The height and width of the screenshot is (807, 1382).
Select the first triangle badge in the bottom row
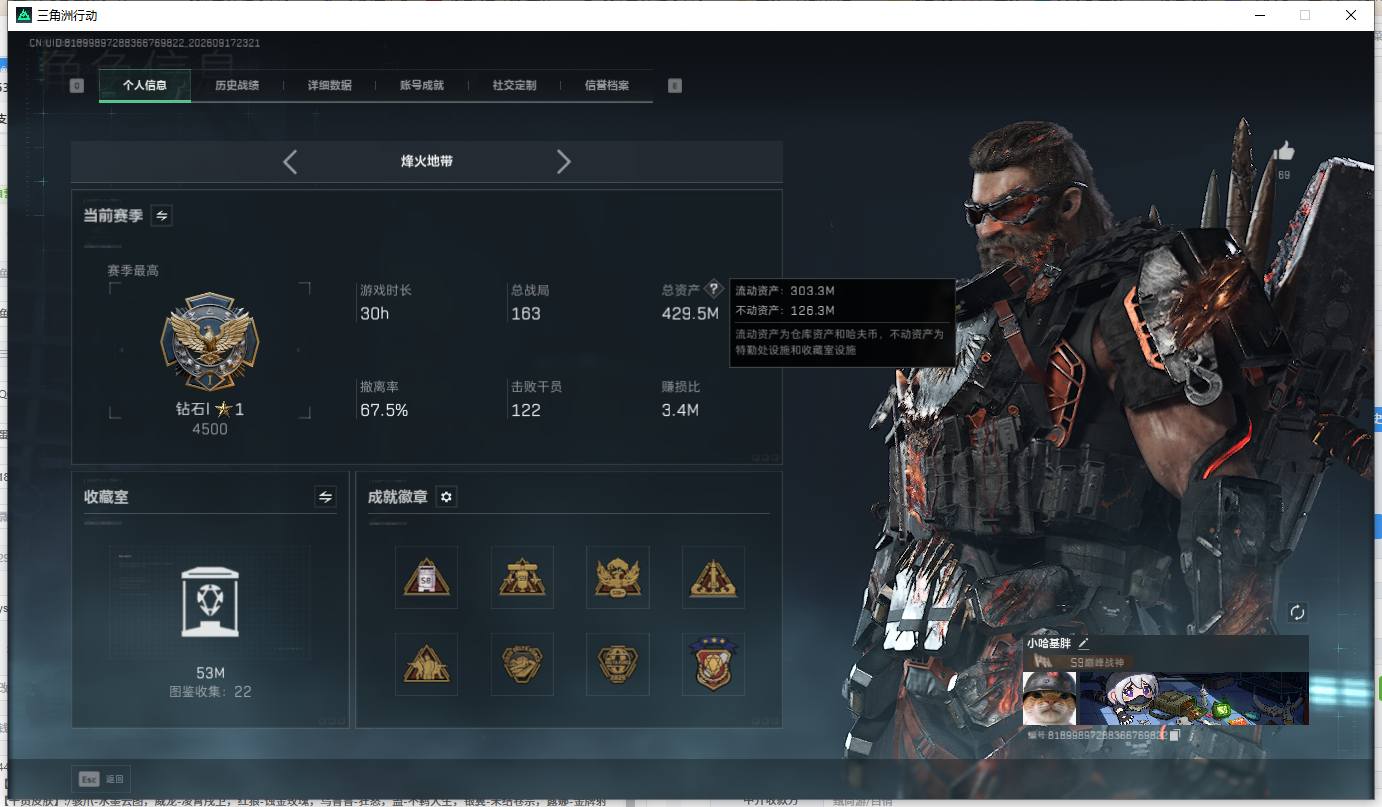pos(426,664)
